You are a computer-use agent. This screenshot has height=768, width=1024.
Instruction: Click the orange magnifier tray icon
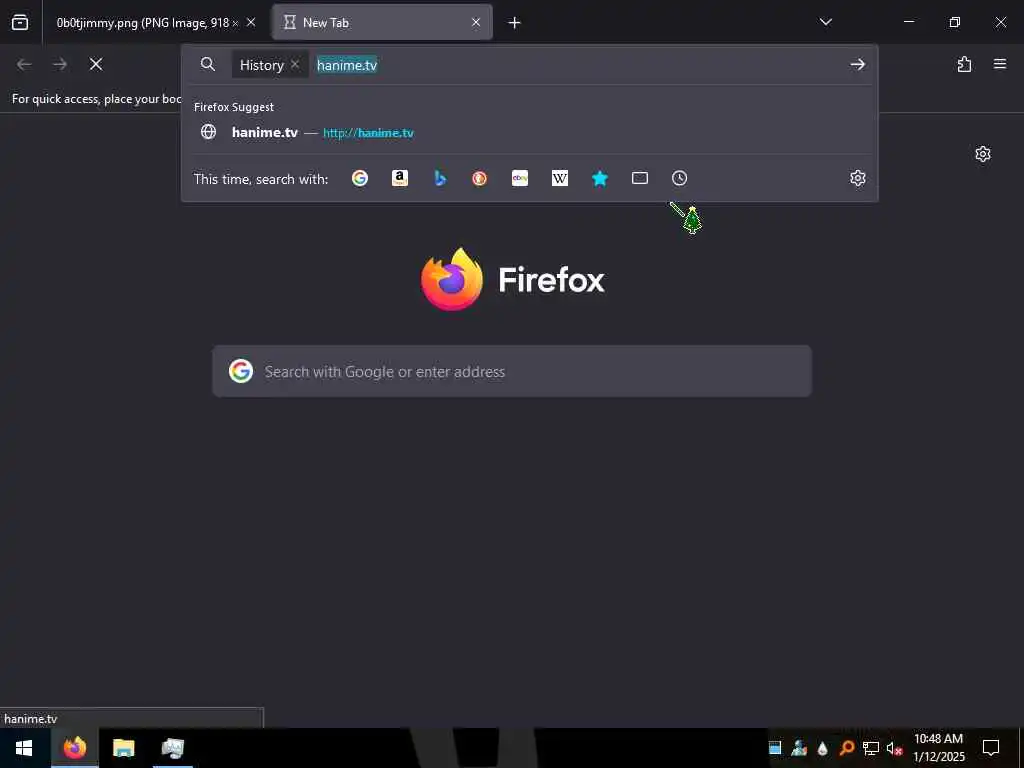pos(846,748)
